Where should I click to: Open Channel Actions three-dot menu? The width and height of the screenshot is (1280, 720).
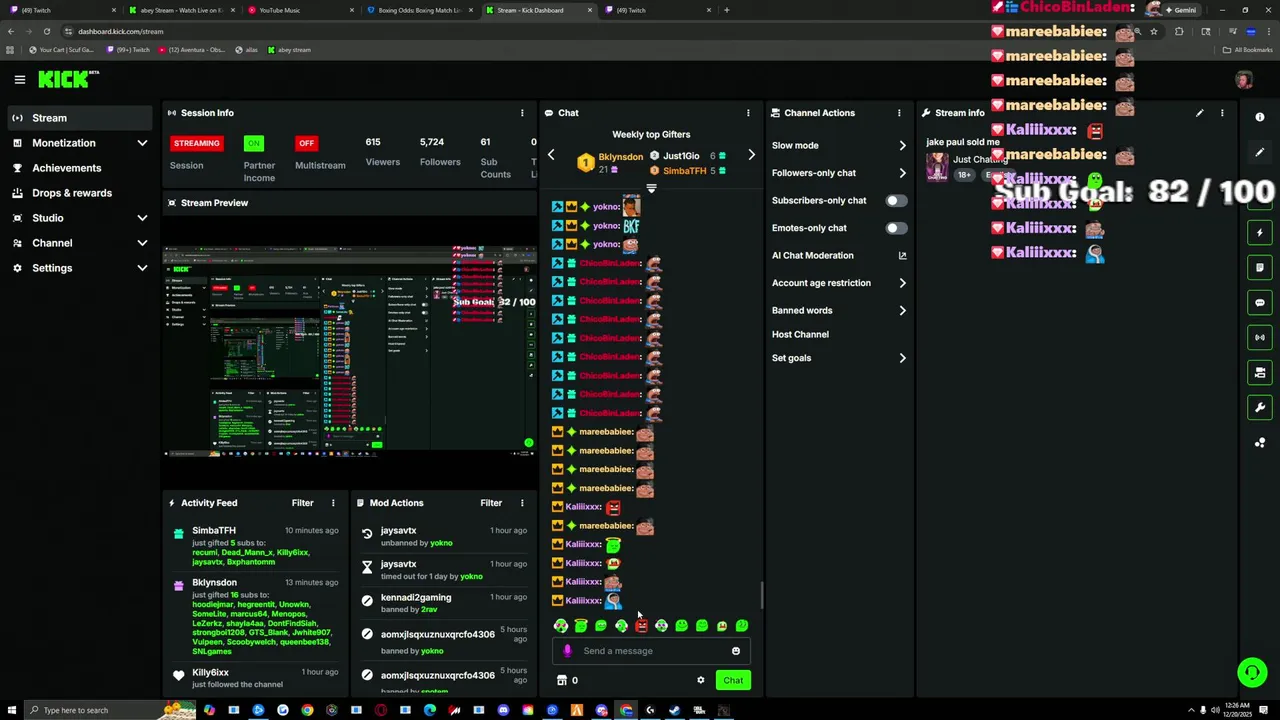899,113
